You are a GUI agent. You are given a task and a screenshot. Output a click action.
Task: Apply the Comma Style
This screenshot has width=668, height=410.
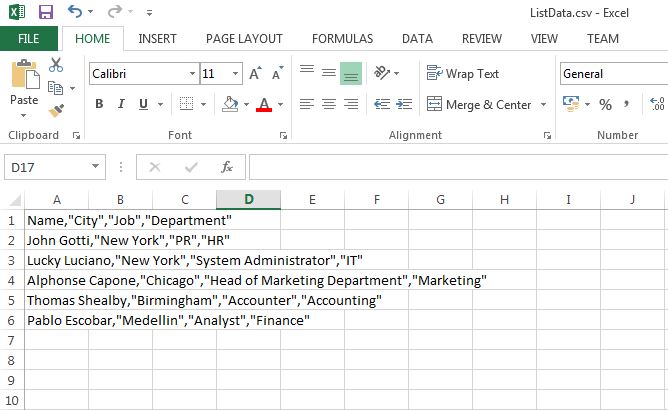(x=626, y=104)
